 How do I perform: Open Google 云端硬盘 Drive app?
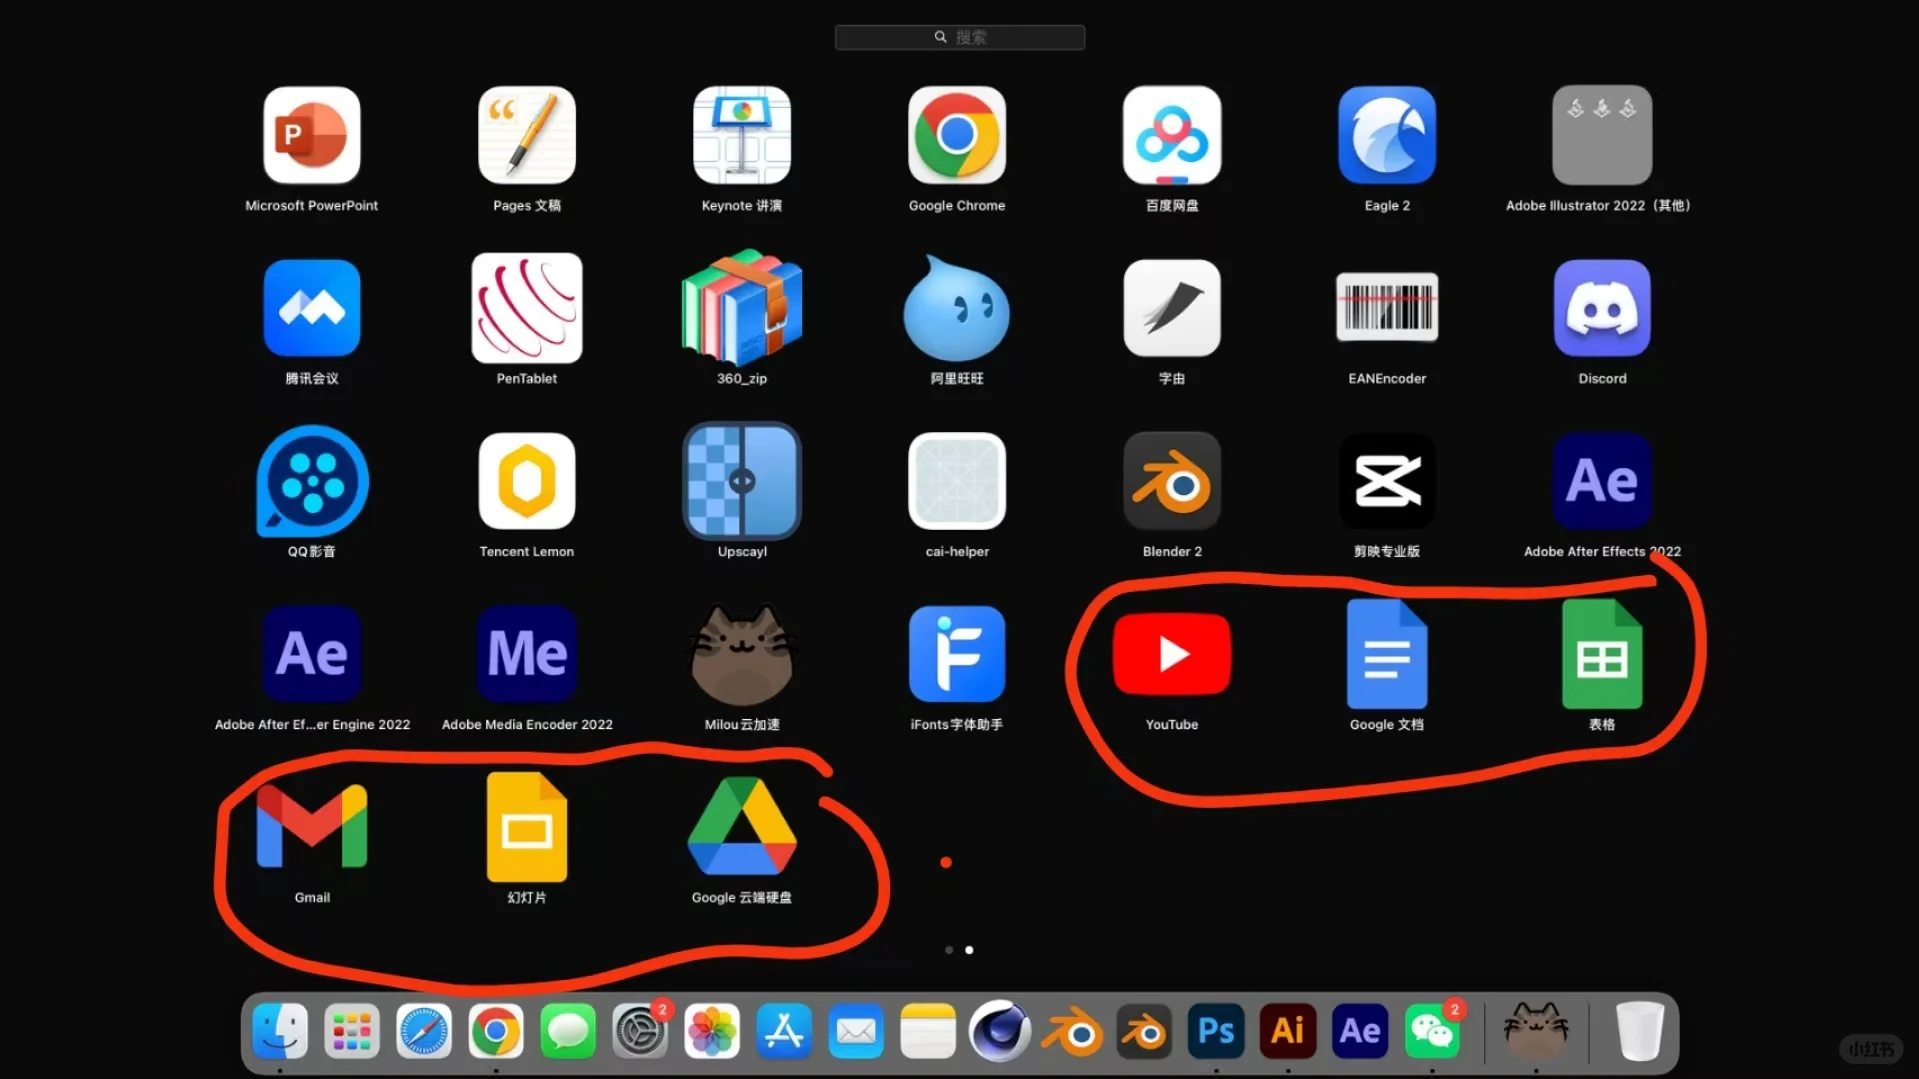pyautogui.click(x=742, y=826)
